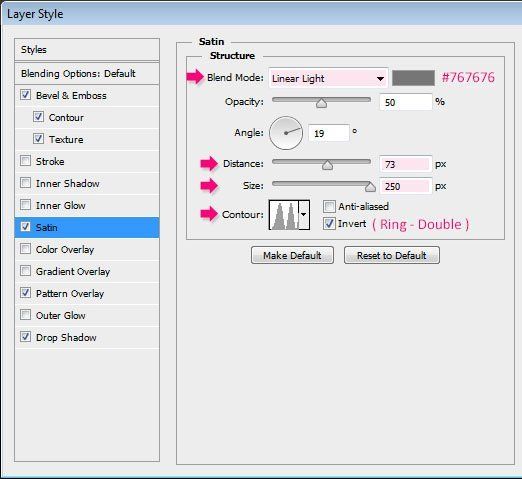
Task: Open the Styles section
Action: tap(87, 50)
